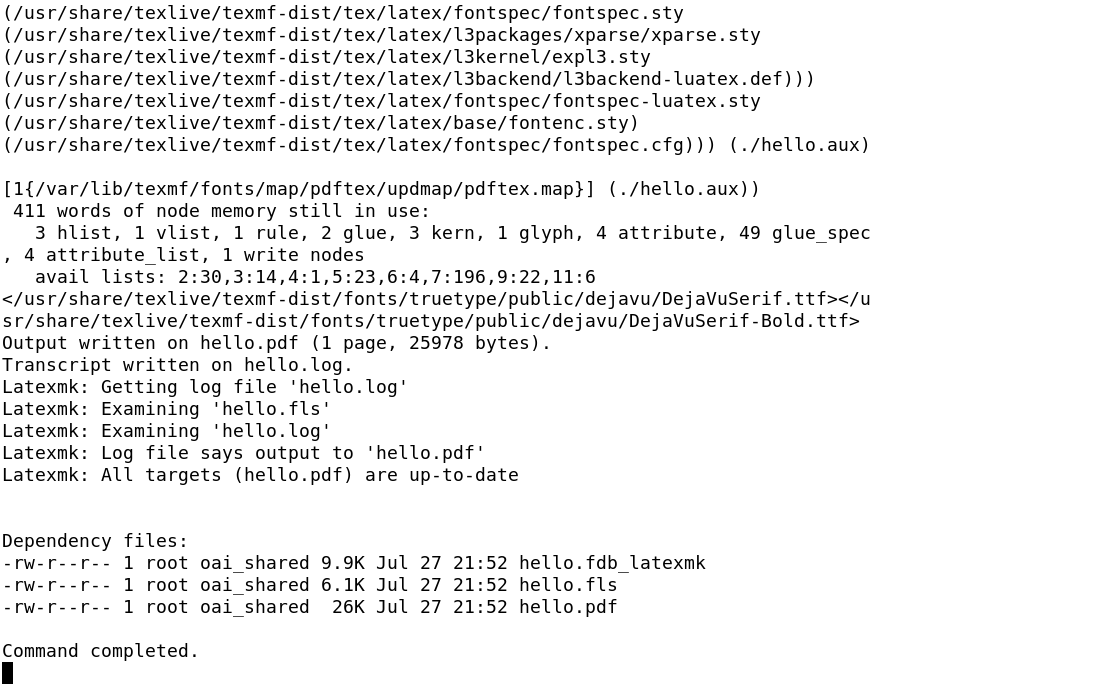This screenshot has height=700, width=1100.
Task: Click the DejaVuSerif-Bold.ttf font path
Action: [x=431, y=321]
